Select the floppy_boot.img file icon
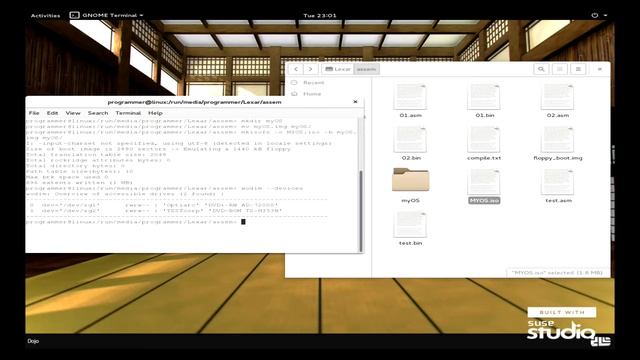 (558, 140)
